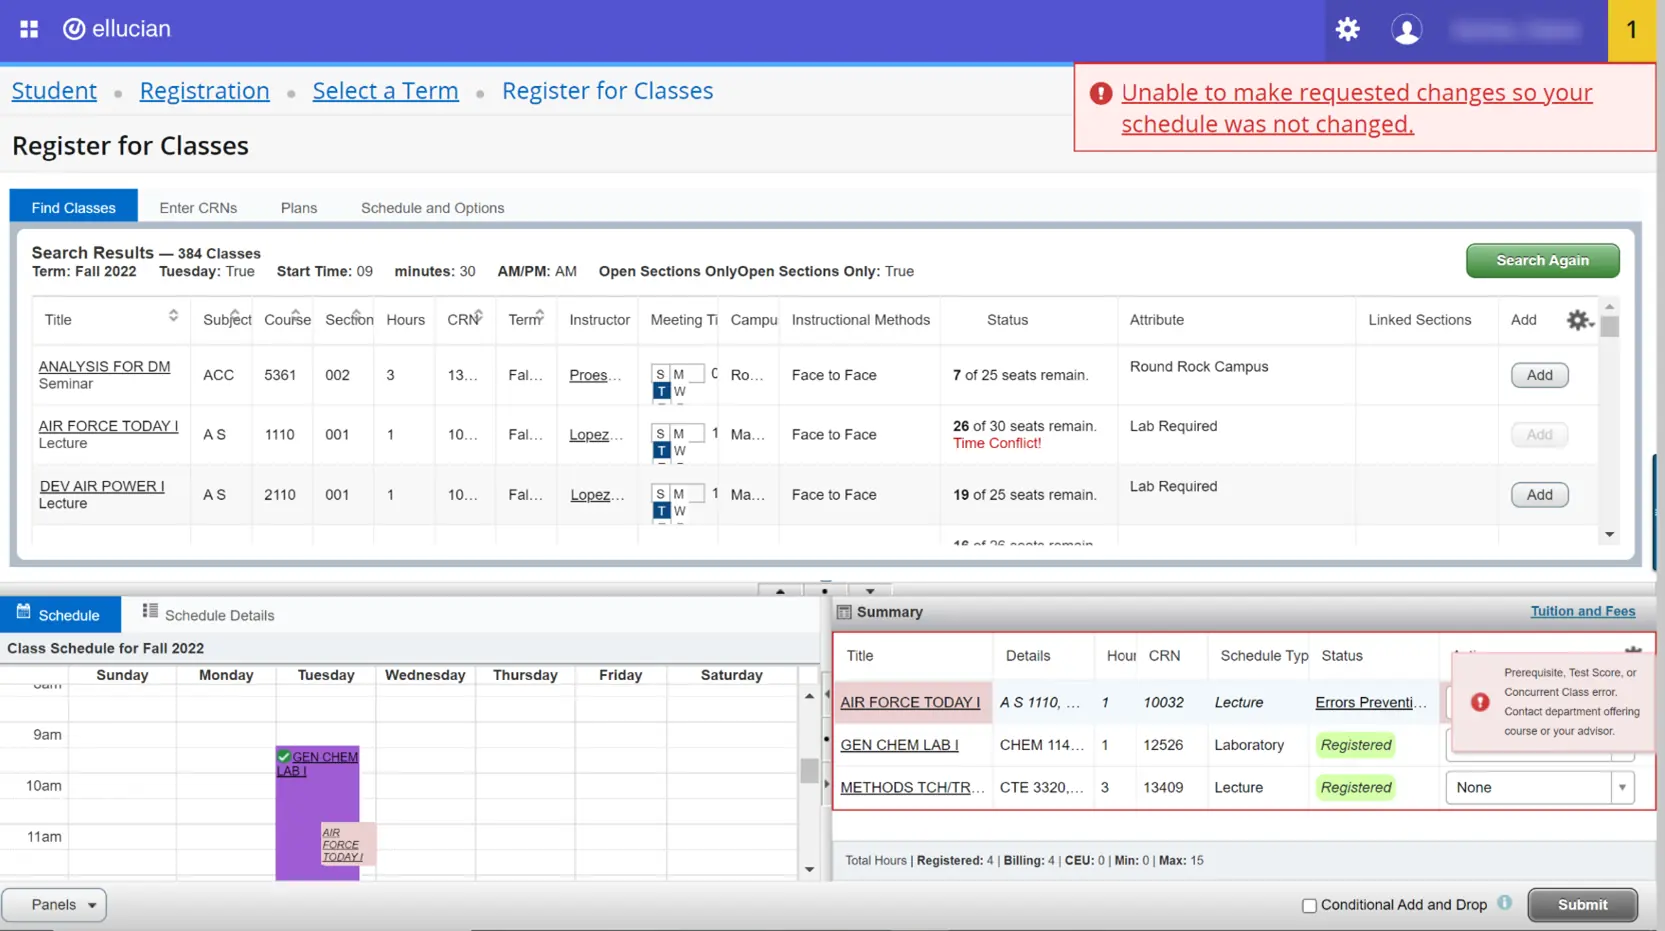The width and height of the screenshot is (1665, 931).
Task: Click the Ellucian logo
Action: click(117, 29)
